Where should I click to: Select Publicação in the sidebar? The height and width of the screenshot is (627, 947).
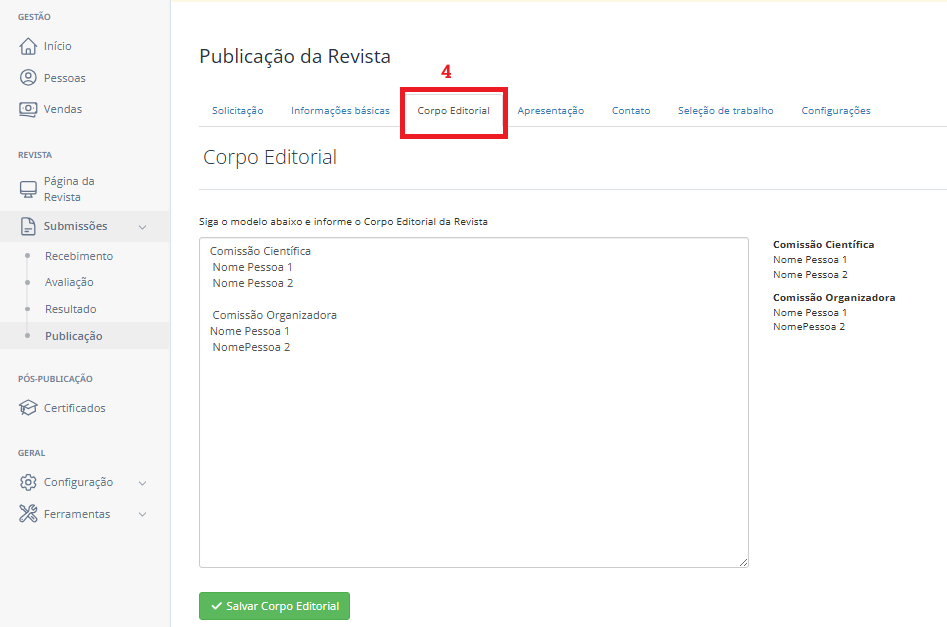pyautogui.click(x=74, y=336)
